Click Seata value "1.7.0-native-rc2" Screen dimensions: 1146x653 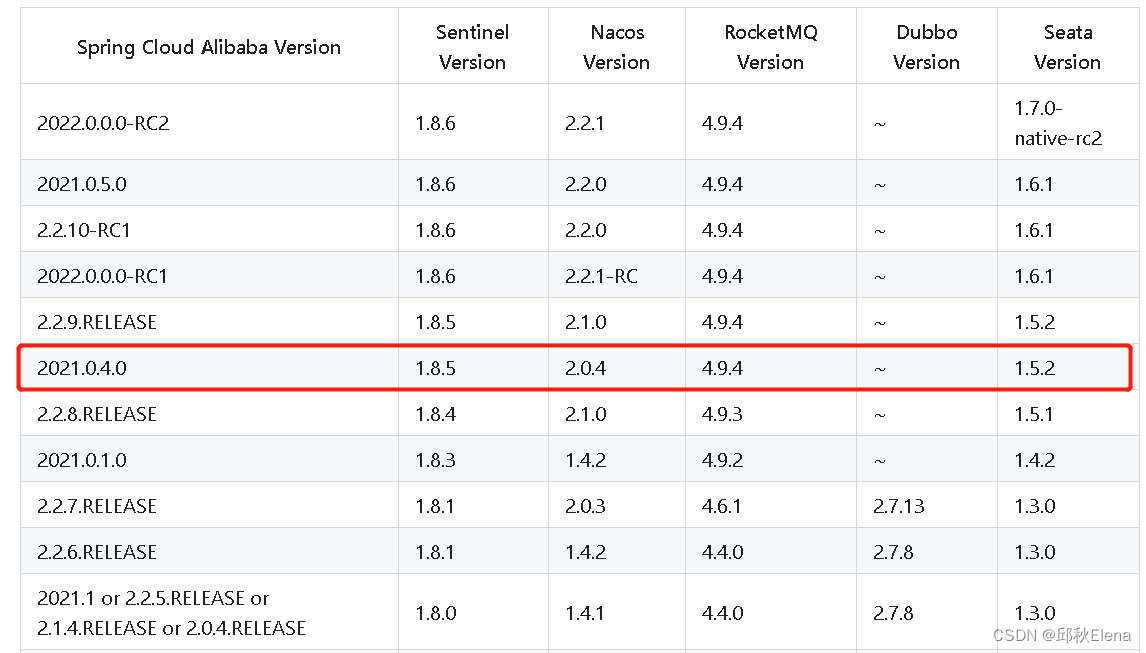click(x=1058, y=123)
